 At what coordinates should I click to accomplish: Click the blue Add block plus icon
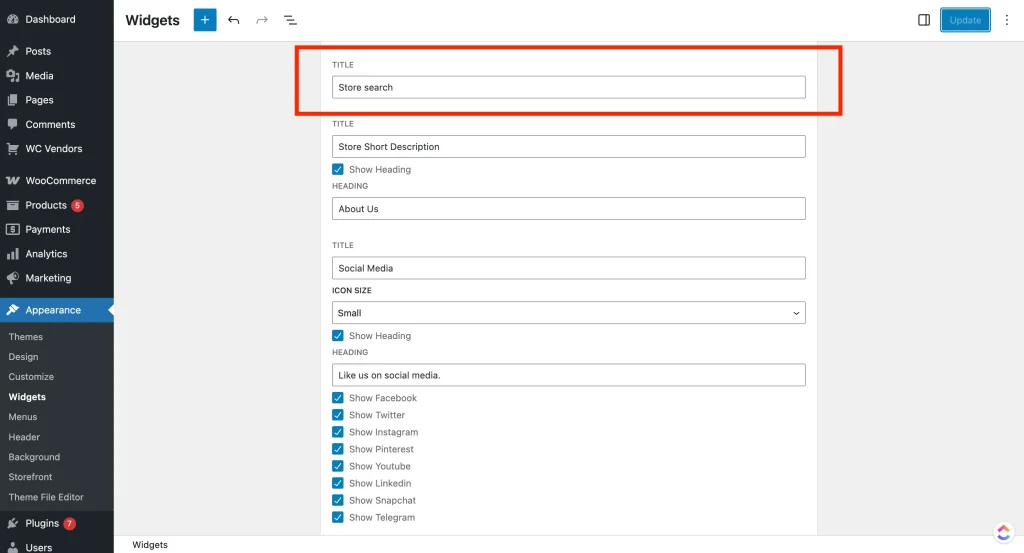tap(205, 20)
